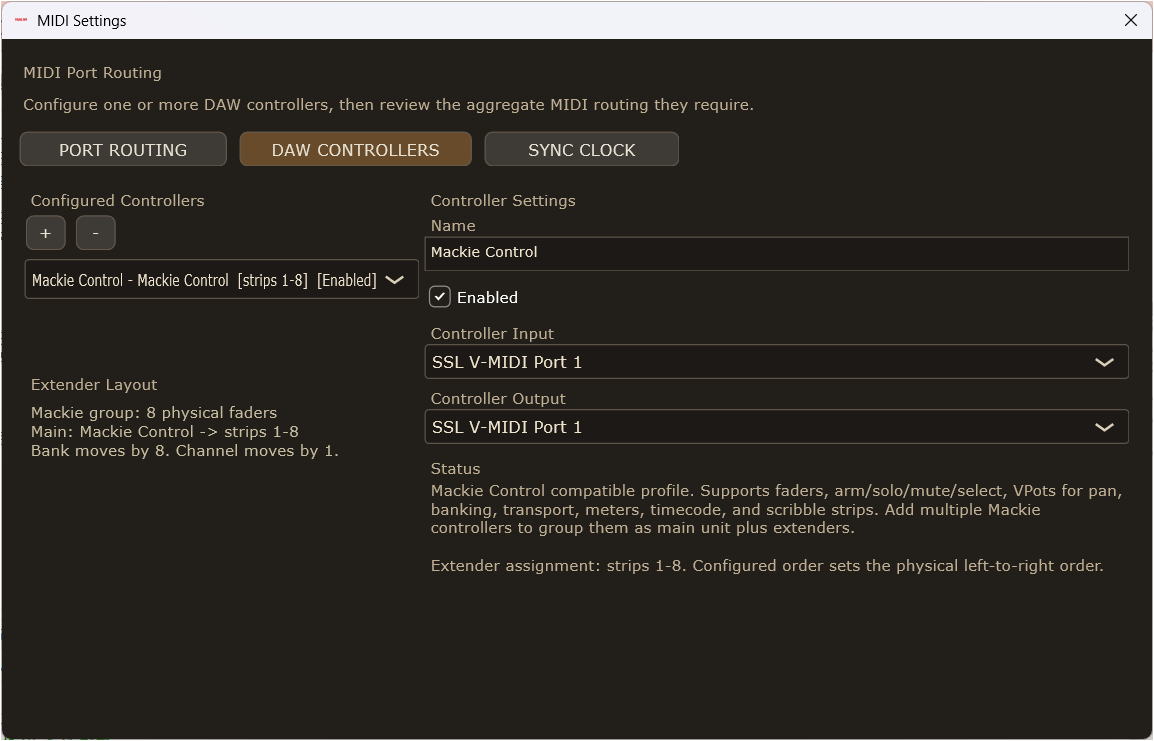Click the Name field containing Mackie Control

click(776, 252)
